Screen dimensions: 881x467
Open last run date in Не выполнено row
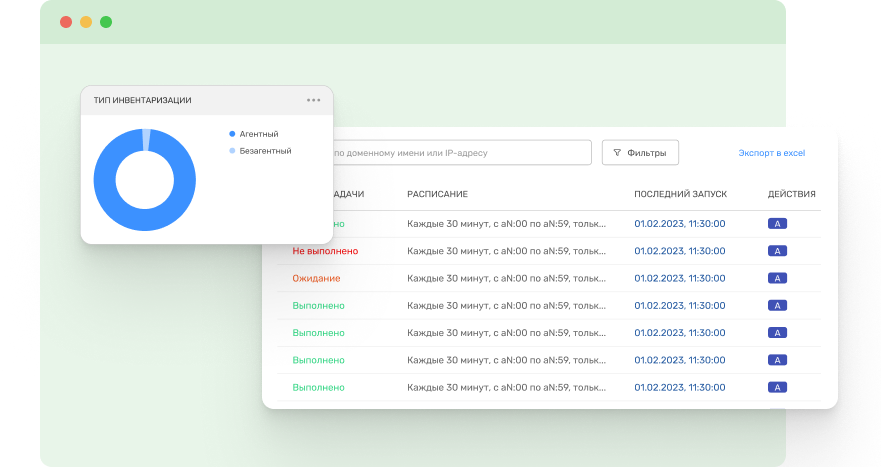tap(679, 251)
